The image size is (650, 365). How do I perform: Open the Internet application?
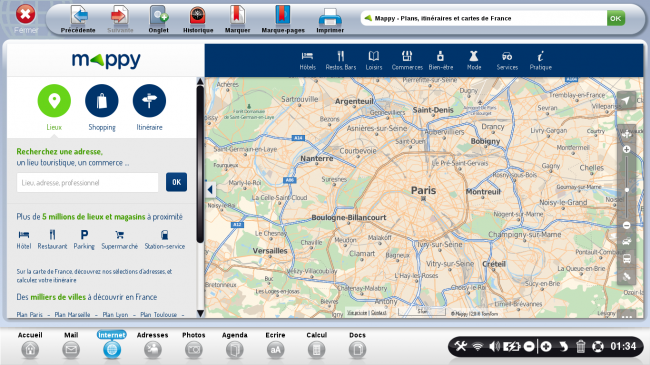[x=112, y=345]
